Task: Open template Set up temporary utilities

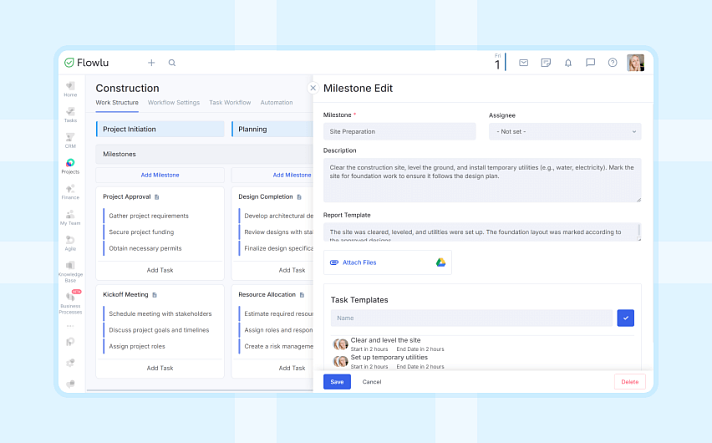Action: (x=389, y=357)
